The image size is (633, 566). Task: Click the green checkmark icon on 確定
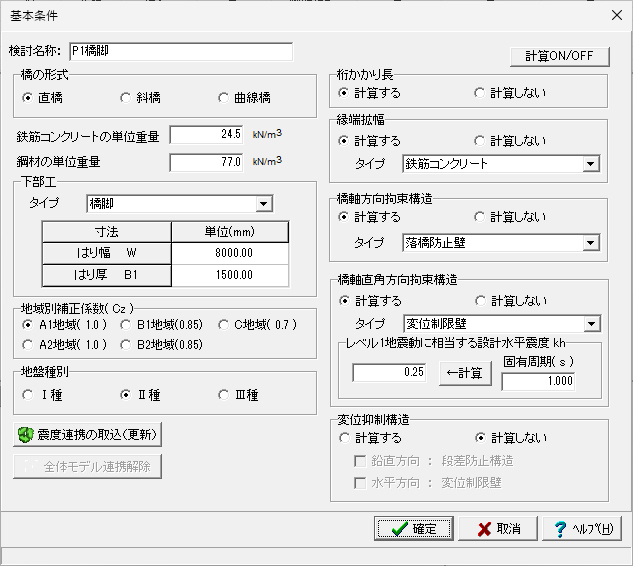tap(399, 529)
